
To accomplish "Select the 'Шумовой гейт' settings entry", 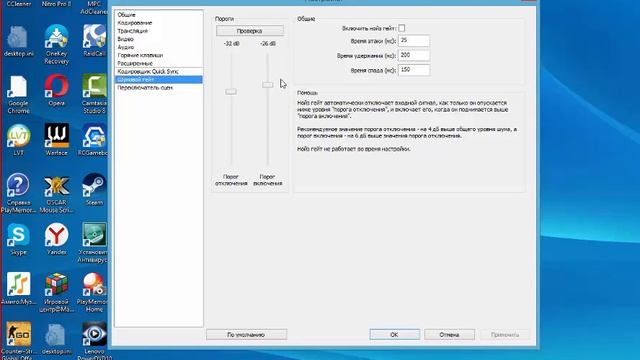I will pyautogui.click(x=158, y=80).
